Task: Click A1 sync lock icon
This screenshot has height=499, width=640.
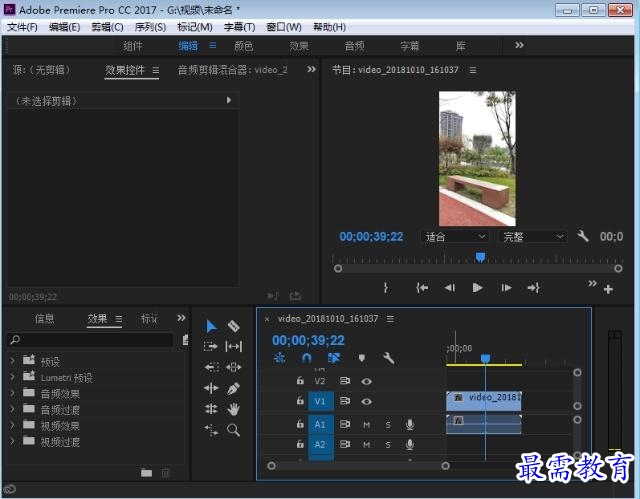Action: (345, 424)
